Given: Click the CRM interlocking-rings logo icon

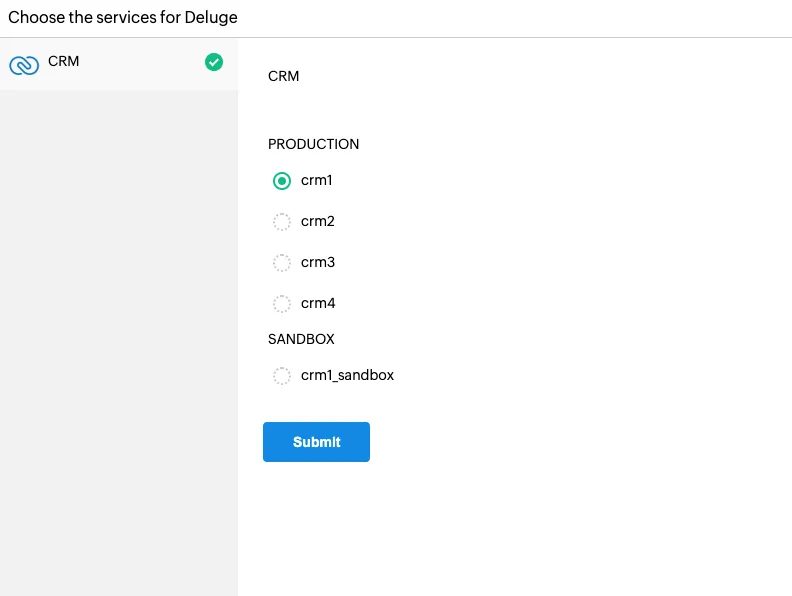Looking at the screenshot, I should (24, 65).
